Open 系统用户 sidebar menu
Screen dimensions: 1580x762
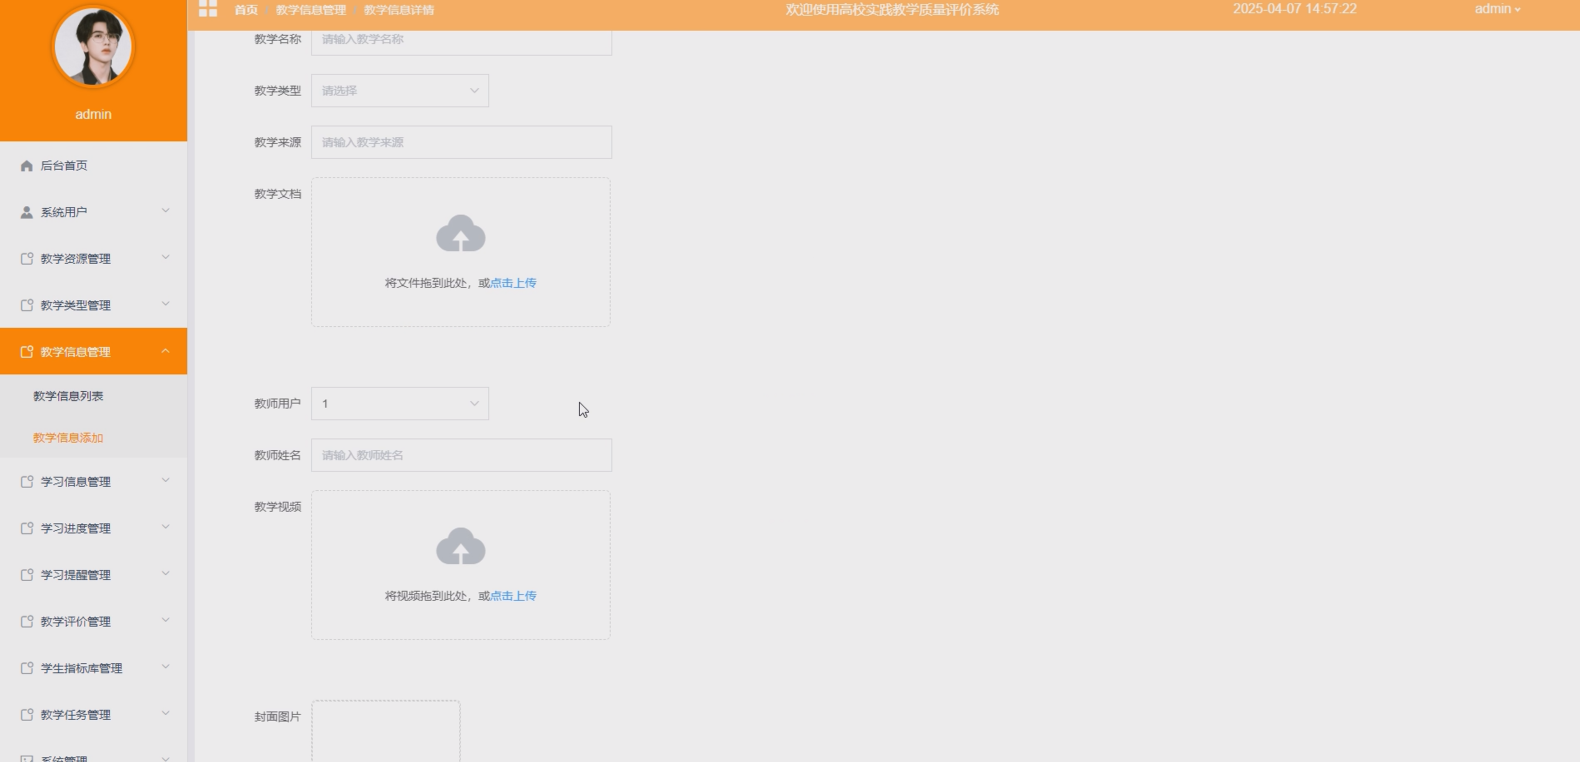pos(93,212)
